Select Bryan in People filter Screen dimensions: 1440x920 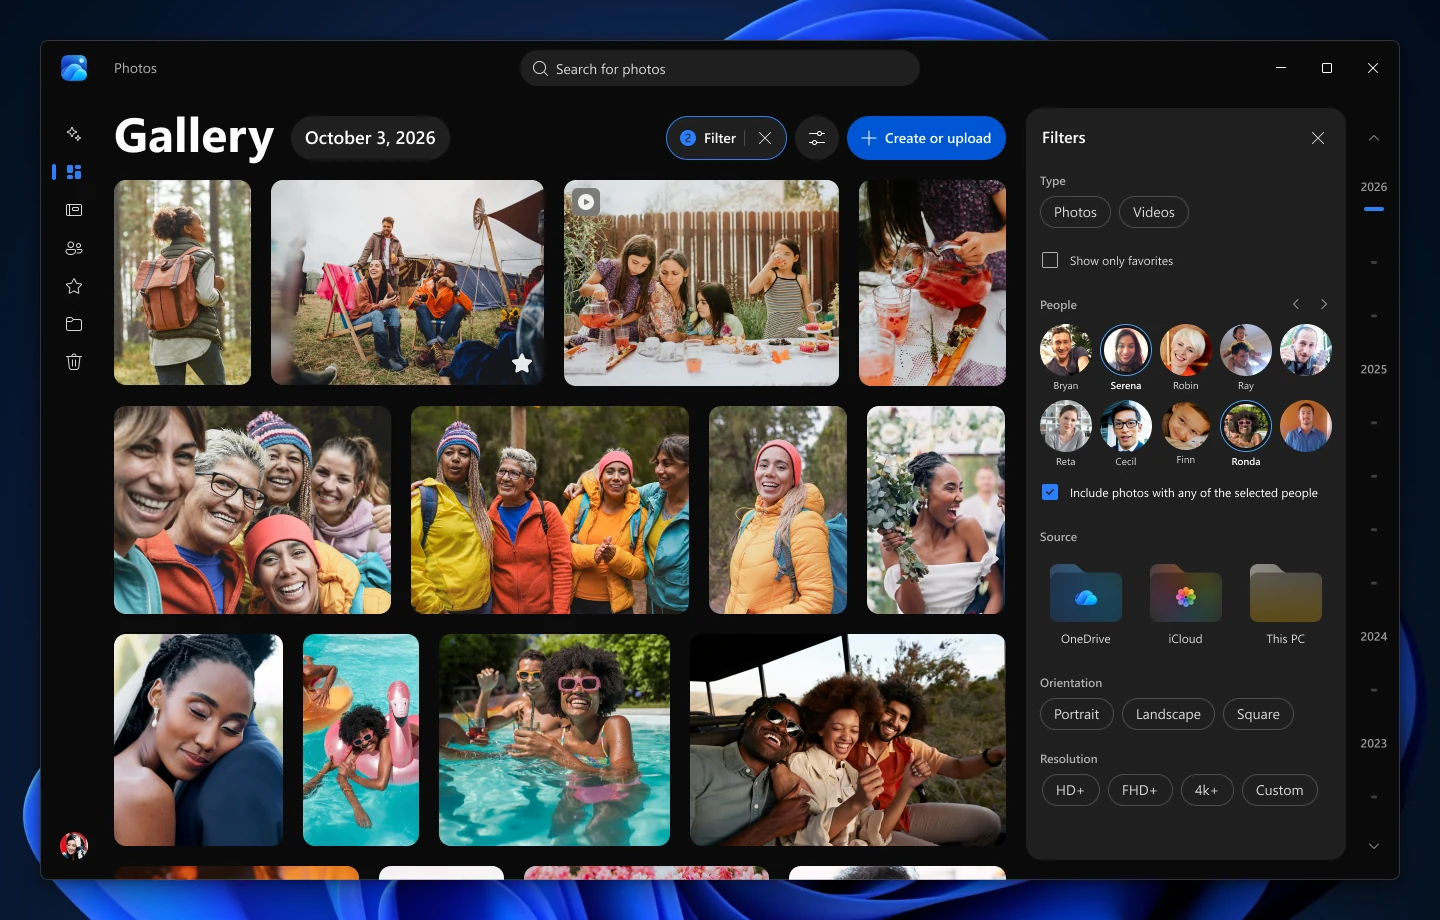click(1066, 350)
